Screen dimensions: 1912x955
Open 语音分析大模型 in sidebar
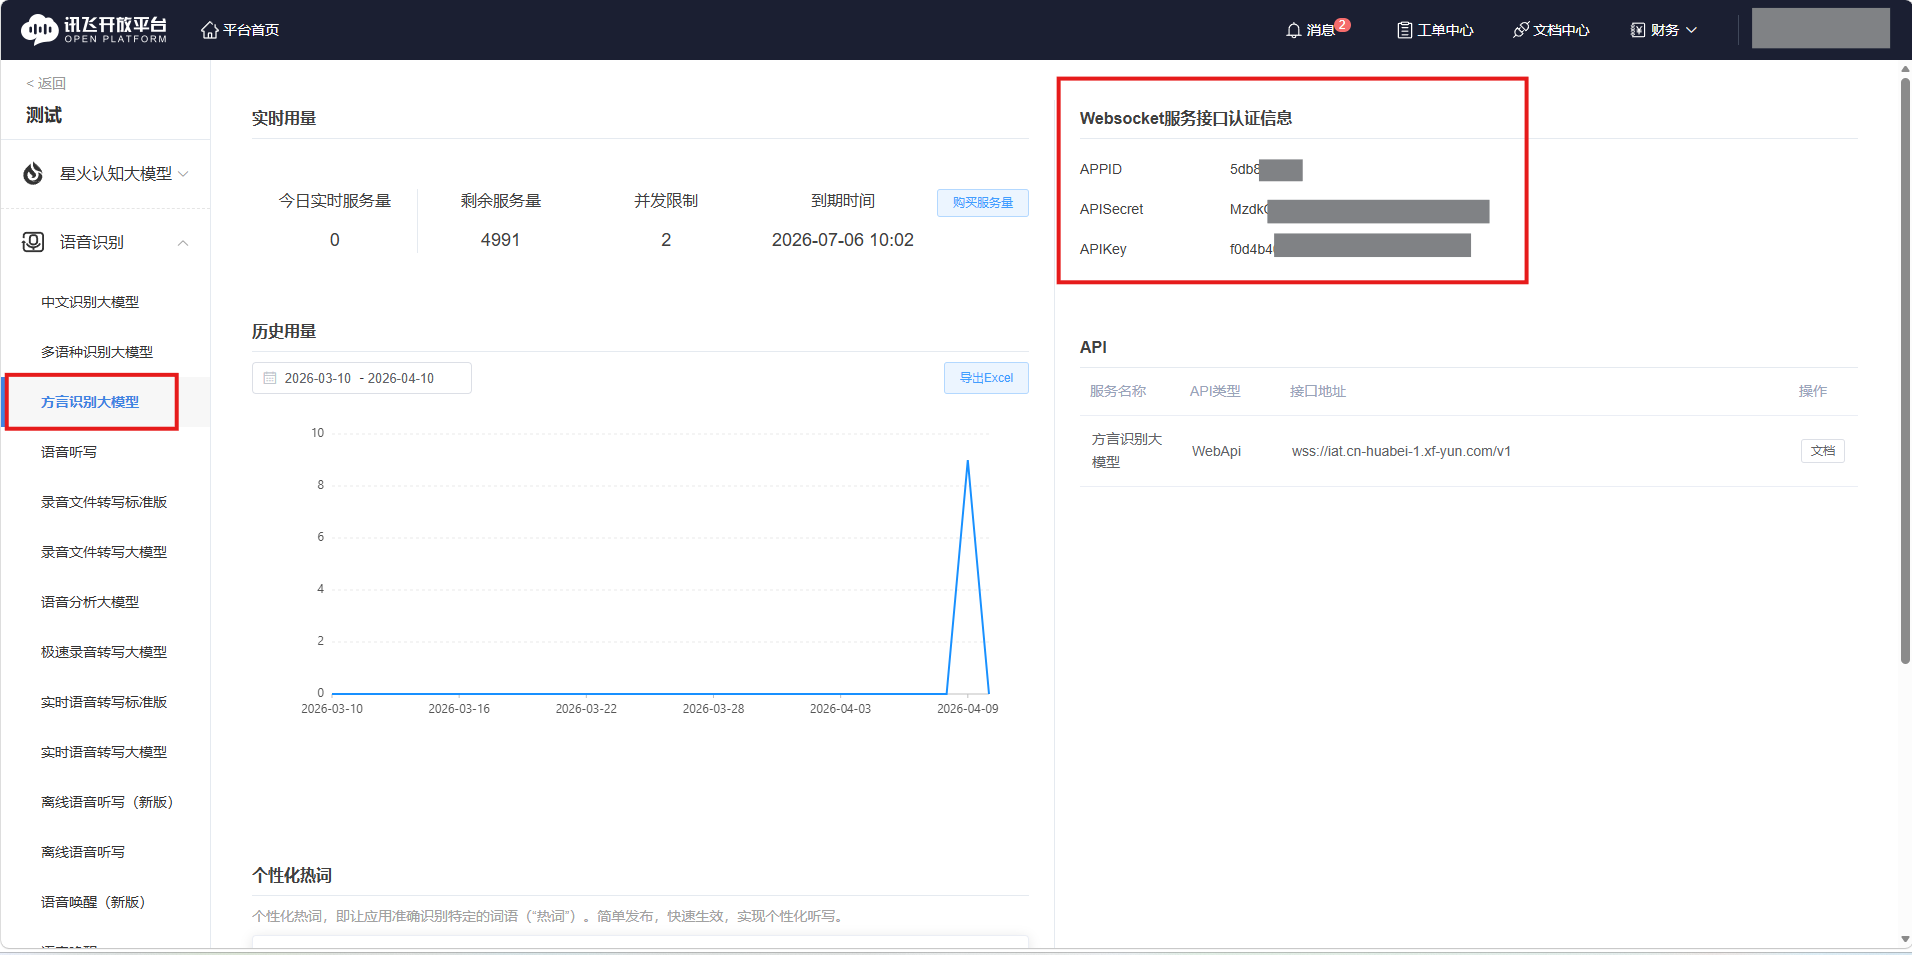90,602
